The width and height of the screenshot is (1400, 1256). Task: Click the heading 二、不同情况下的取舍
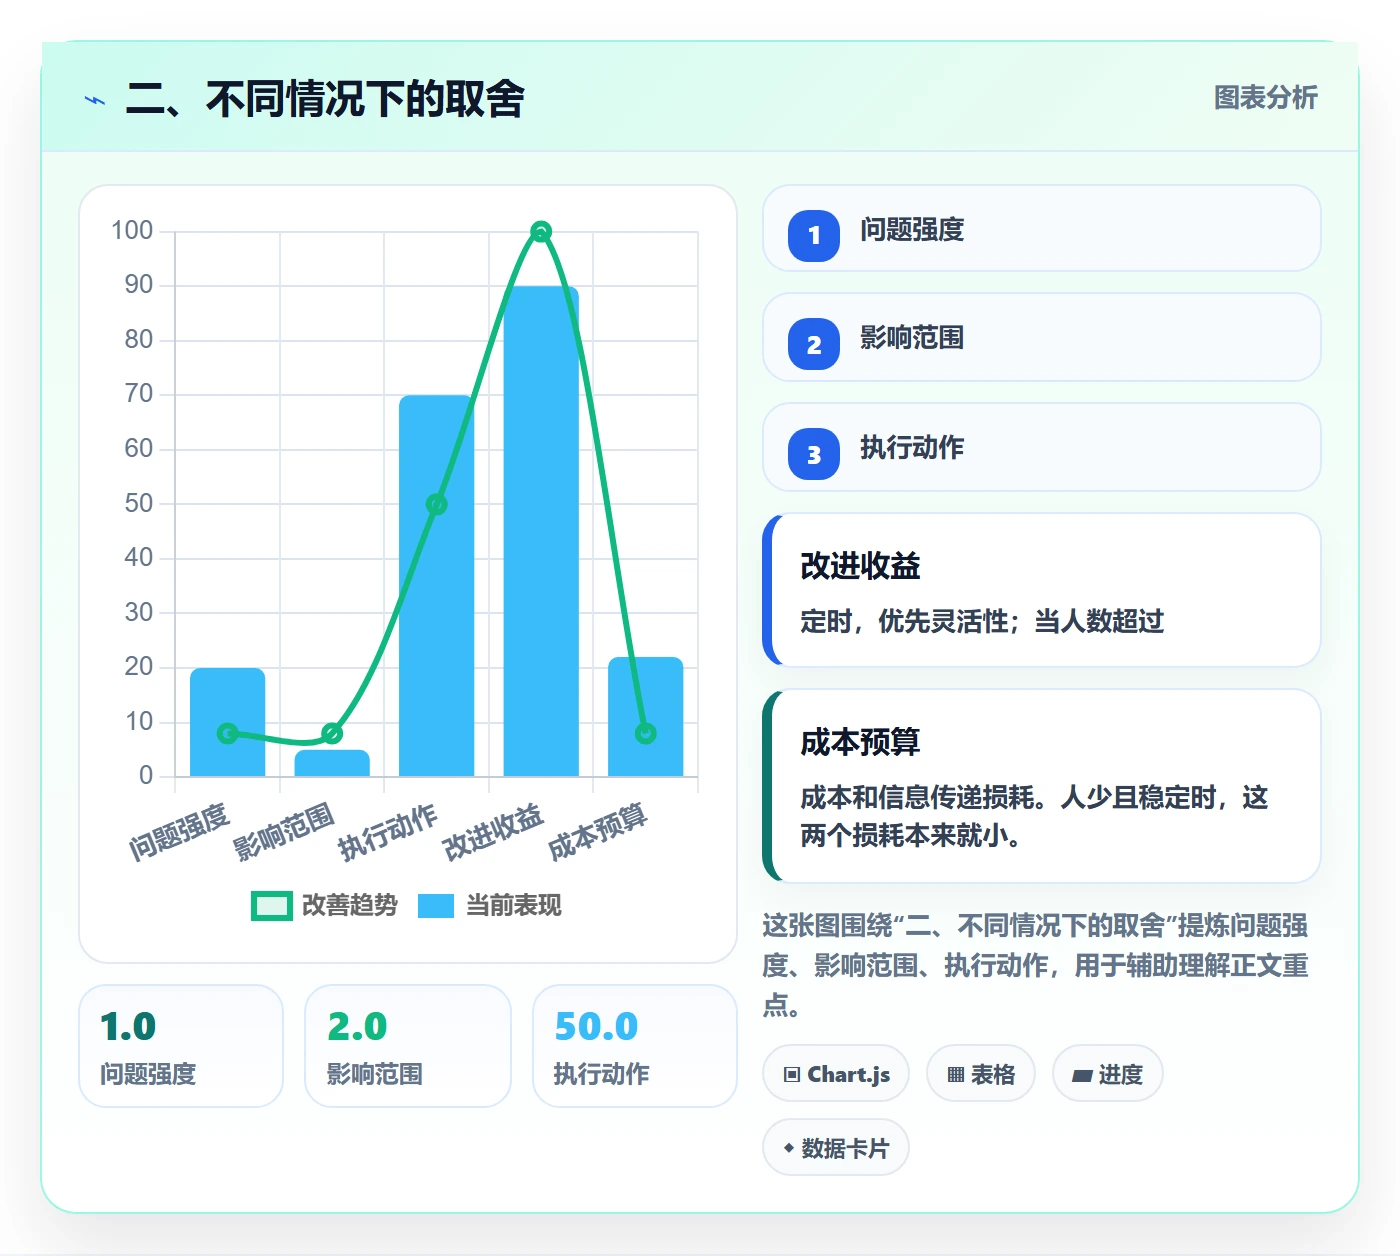point(325,99)
